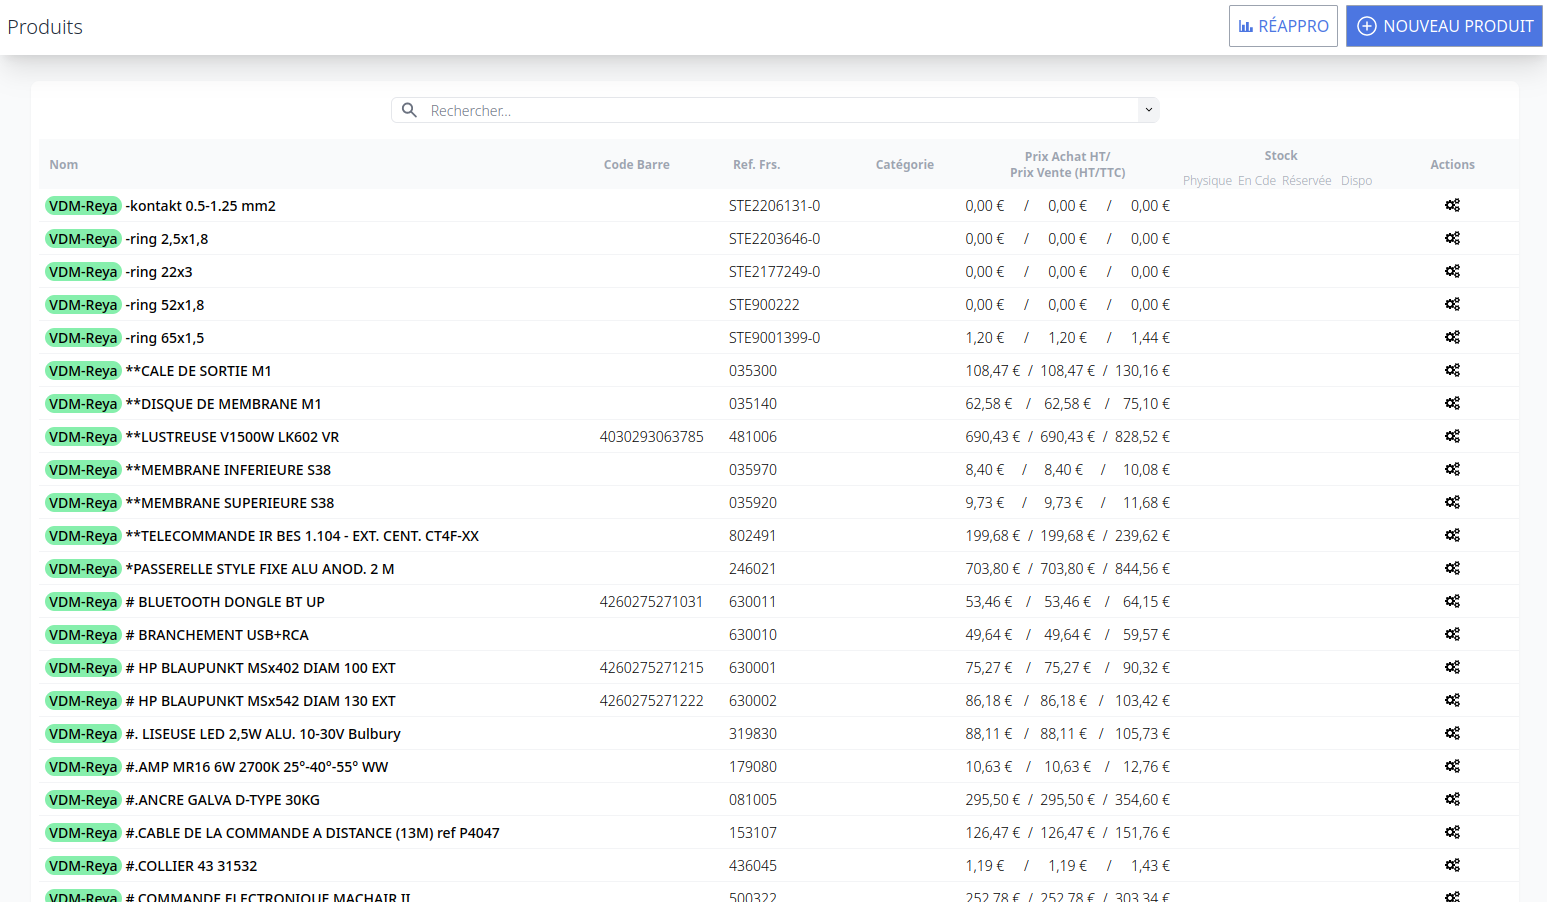This screenshot has height=902, width=1547.
Task: Open actions for # BLUETOOTH DONGLE BT UP
Action: point(1452,601)
